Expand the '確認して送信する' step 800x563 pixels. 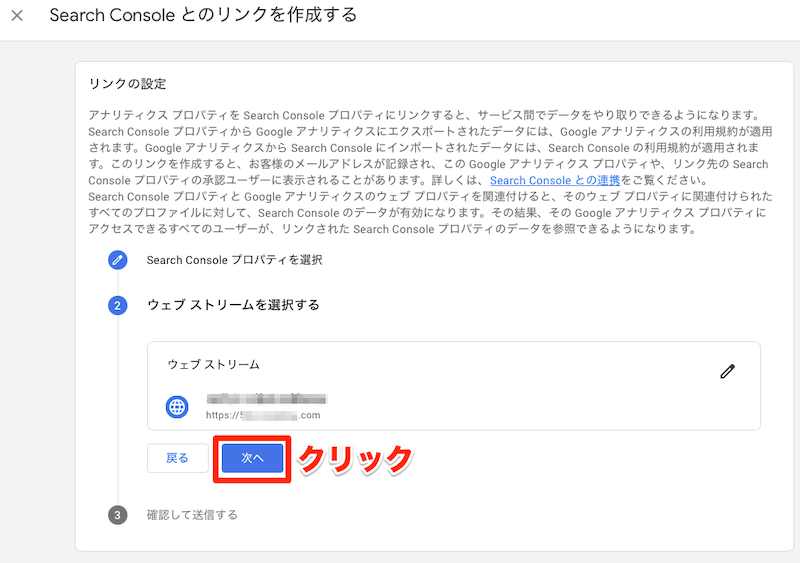192,515
